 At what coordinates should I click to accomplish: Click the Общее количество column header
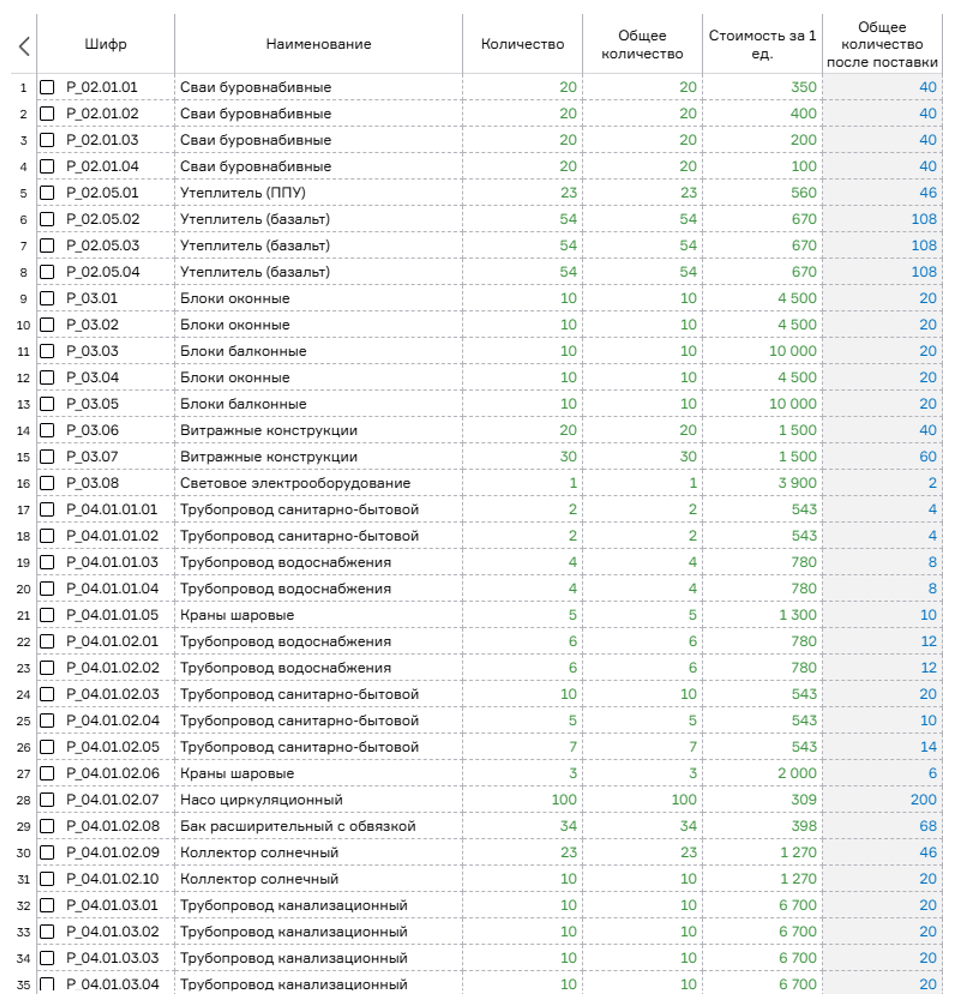tap(642, 44)
